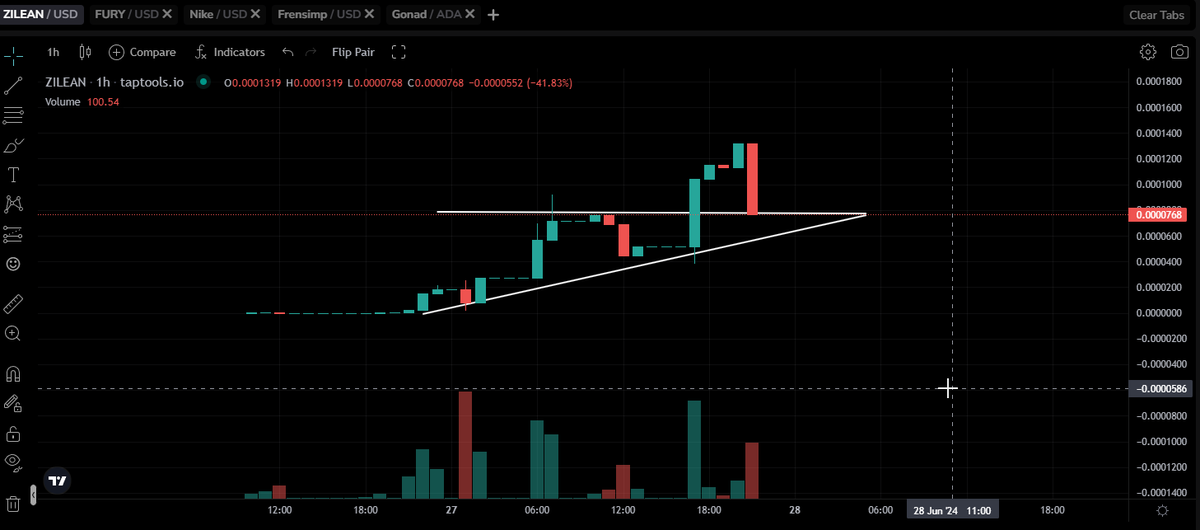Image resolution: width=1200 pixels, height=530 pixels.
Task: Redo the last chart action
Action: (311, 52)
